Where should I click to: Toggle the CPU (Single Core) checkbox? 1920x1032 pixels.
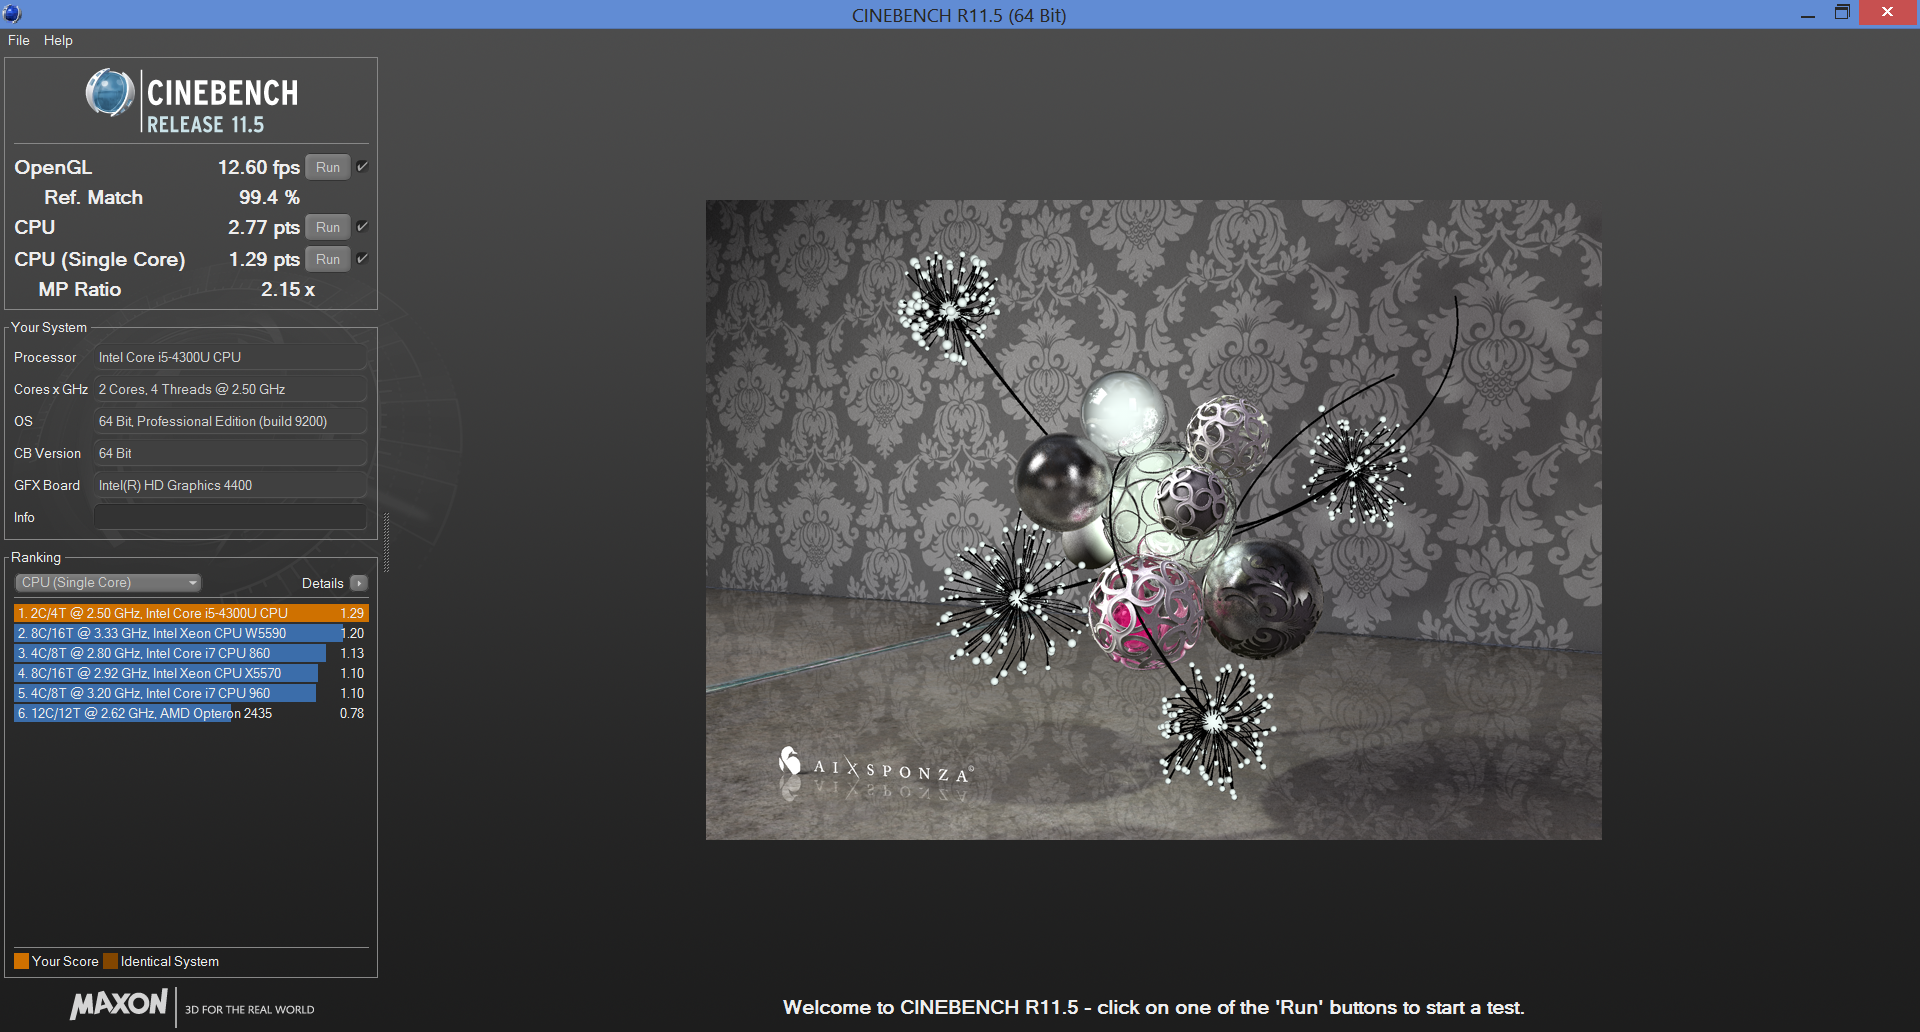pos(362,259)
